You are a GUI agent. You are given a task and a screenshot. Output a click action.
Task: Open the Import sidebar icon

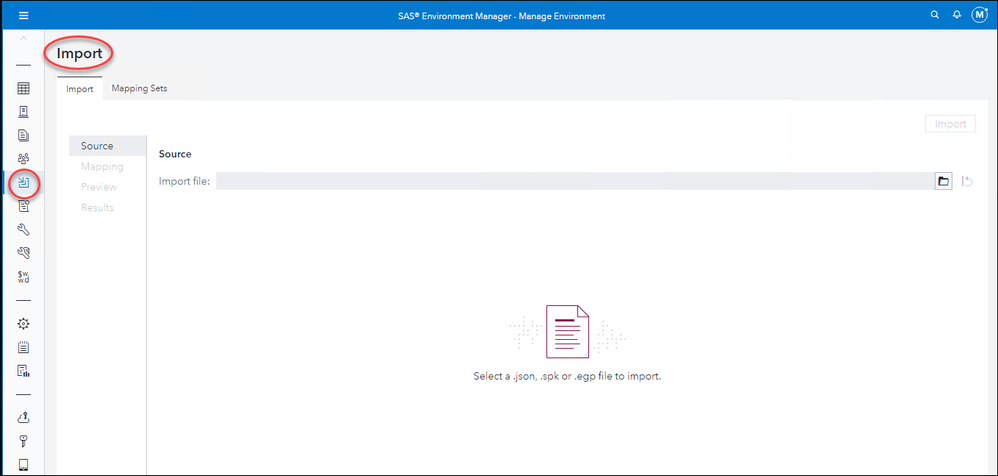click(x=24, y=183)
